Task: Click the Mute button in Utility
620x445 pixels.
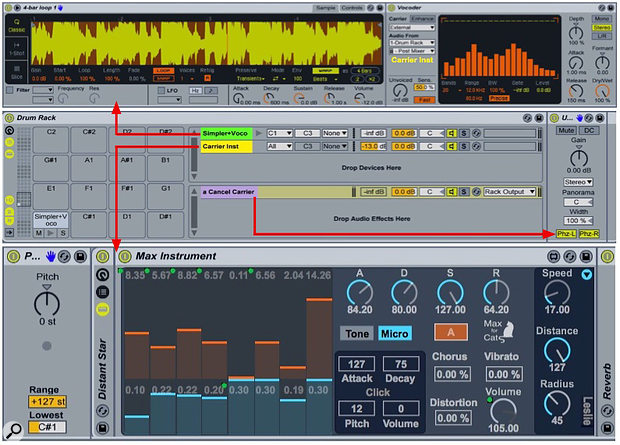Action: point(566,130)
